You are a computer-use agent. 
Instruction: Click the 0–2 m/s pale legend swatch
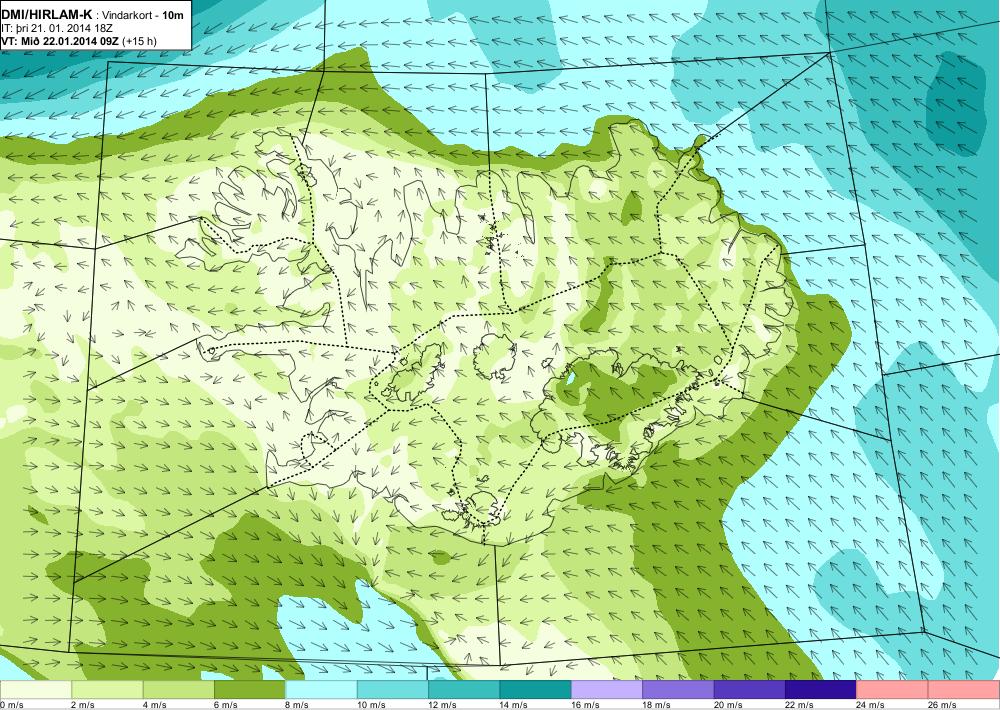pos(36,690)
